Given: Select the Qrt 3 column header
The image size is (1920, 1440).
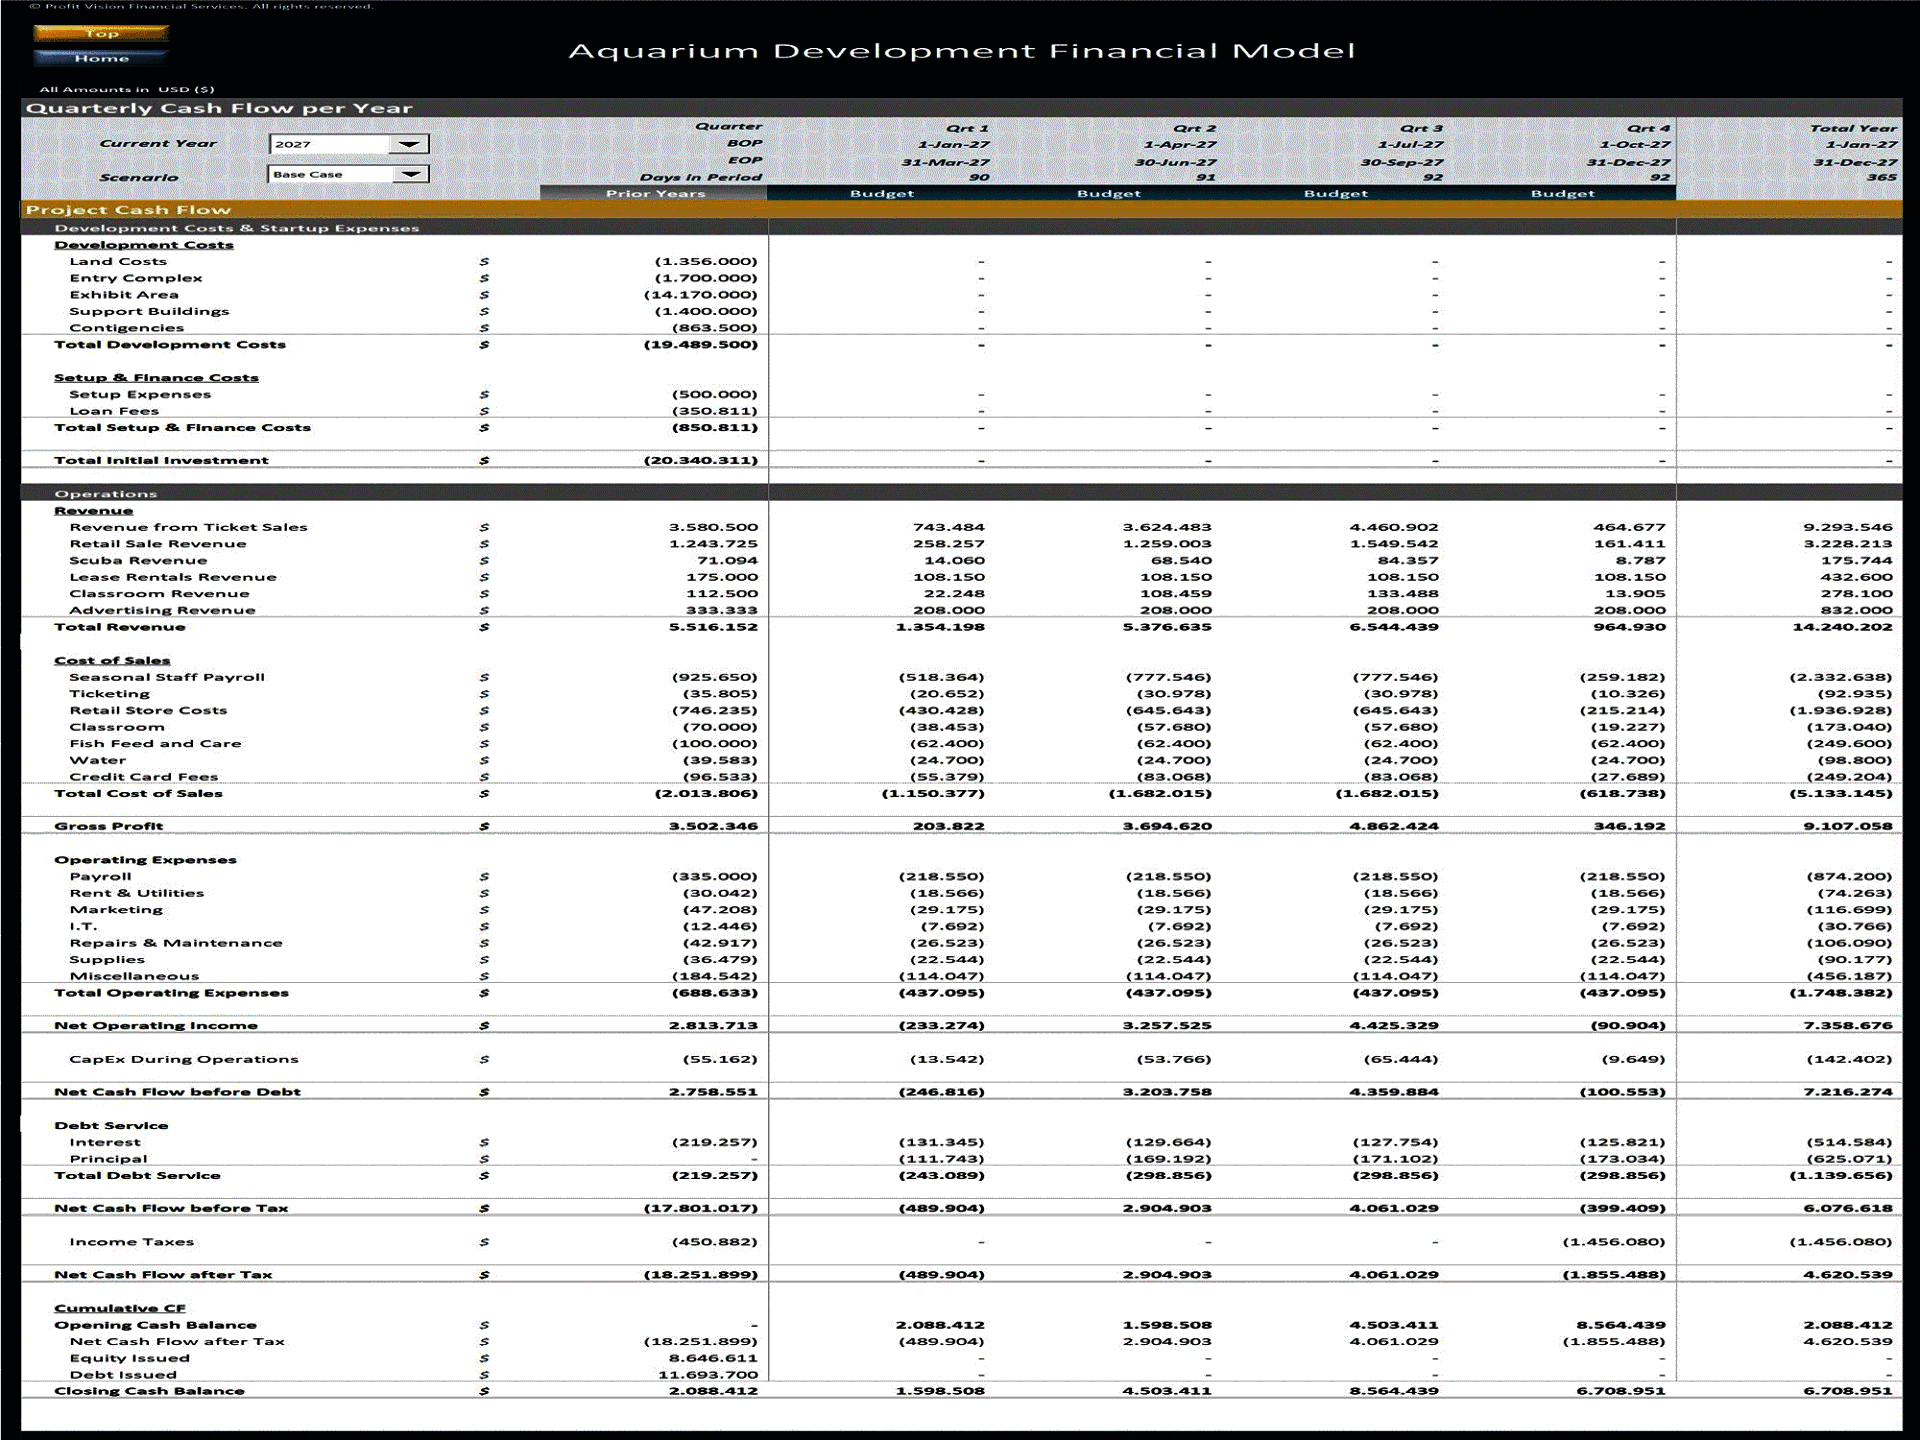Looking at the screenshot, I should [x=1421, y=128].
